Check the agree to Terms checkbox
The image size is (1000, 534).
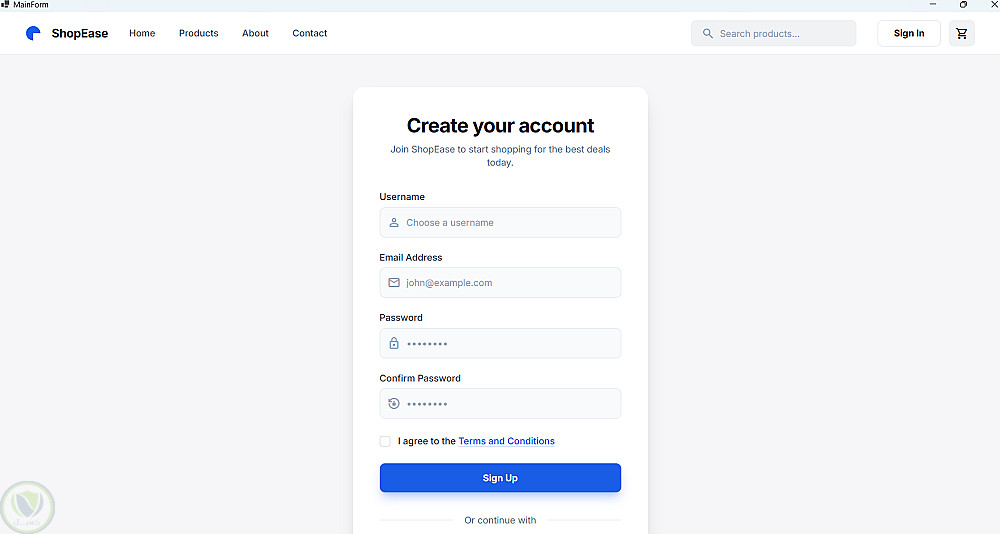point(385,441)
